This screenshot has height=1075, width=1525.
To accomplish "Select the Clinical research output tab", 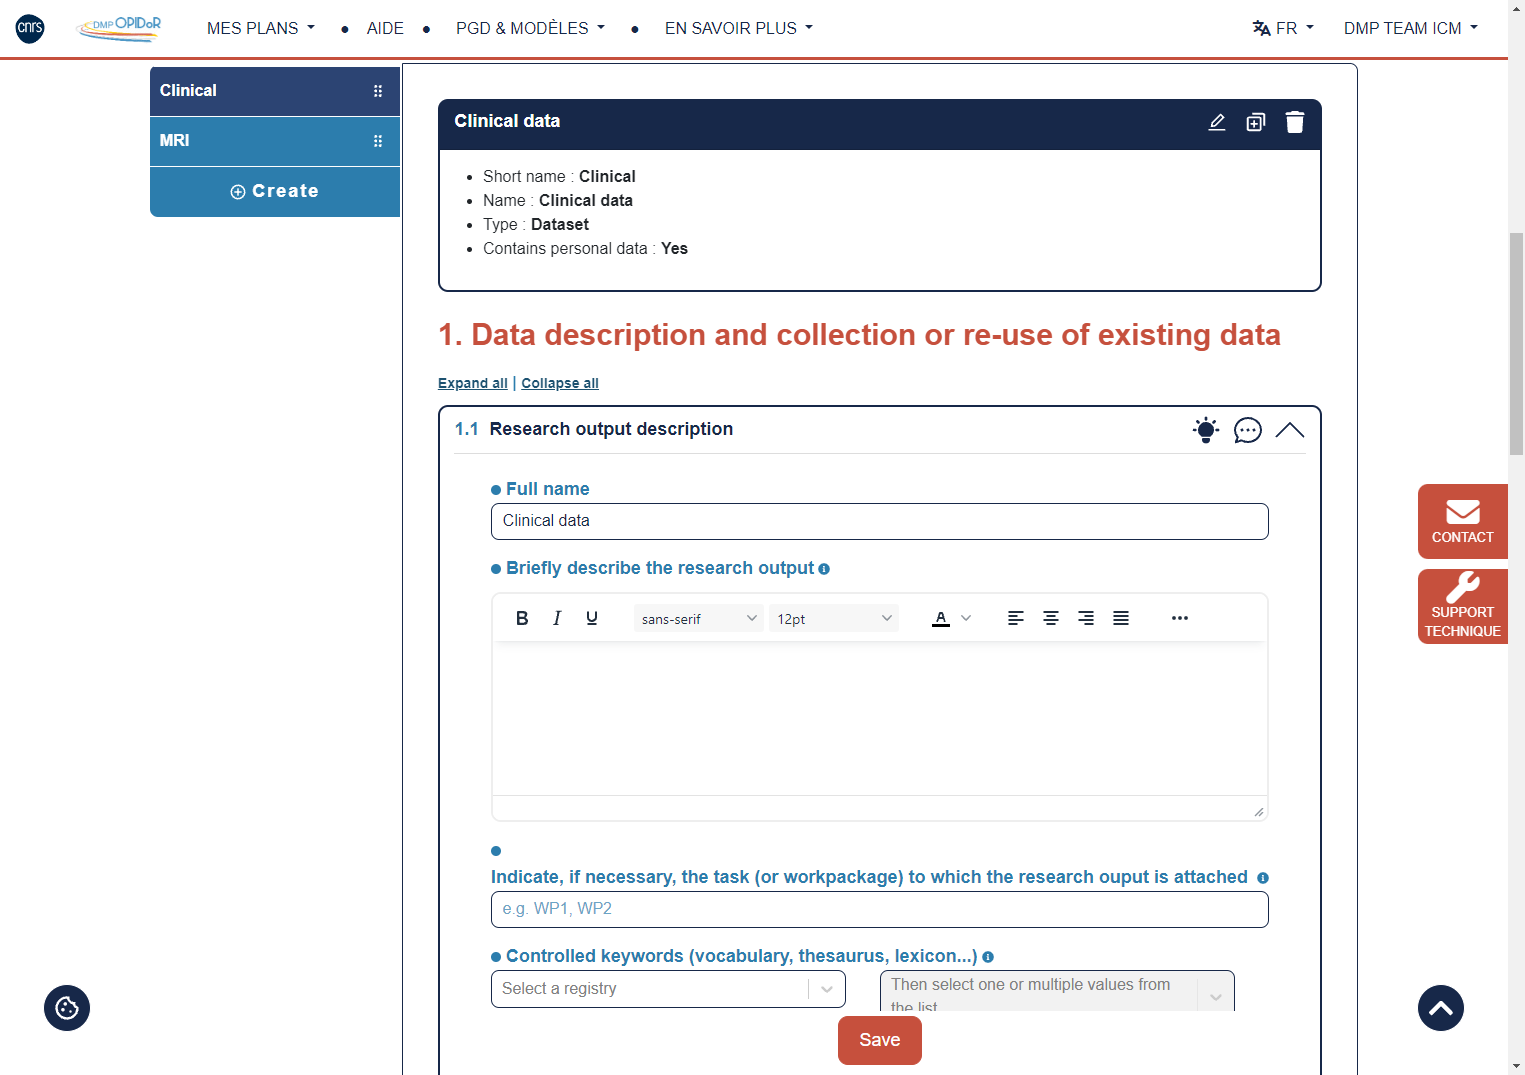I will (x=275, y=91).
